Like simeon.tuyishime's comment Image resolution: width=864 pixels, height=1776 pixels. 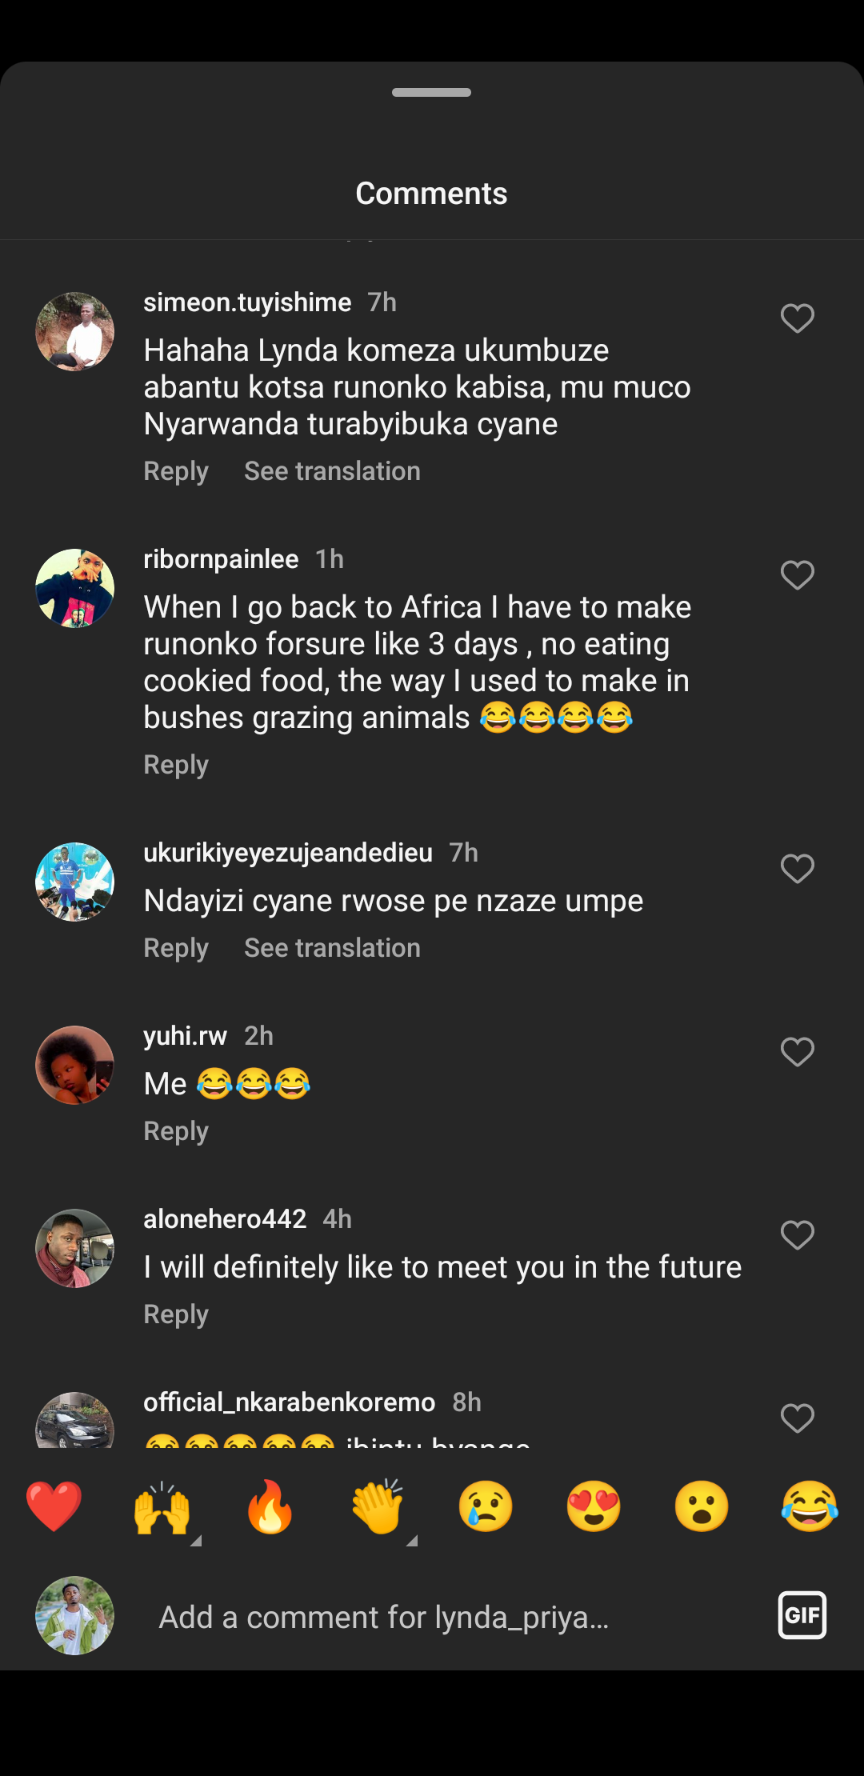pos(797,319)
